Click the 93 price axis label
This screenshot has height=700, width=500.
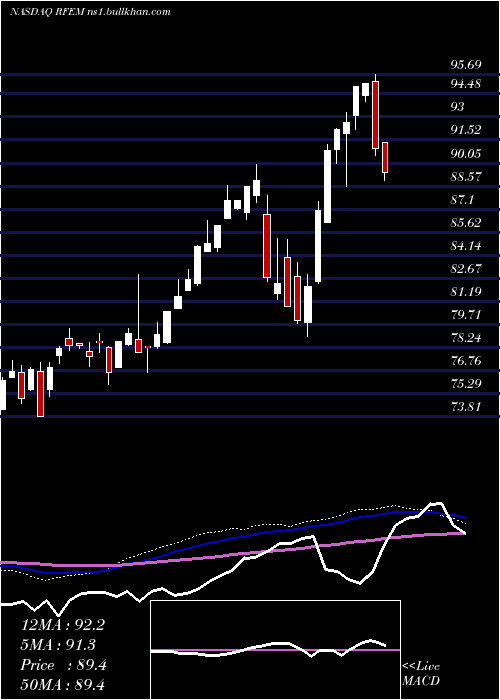[x=458, y=107]
